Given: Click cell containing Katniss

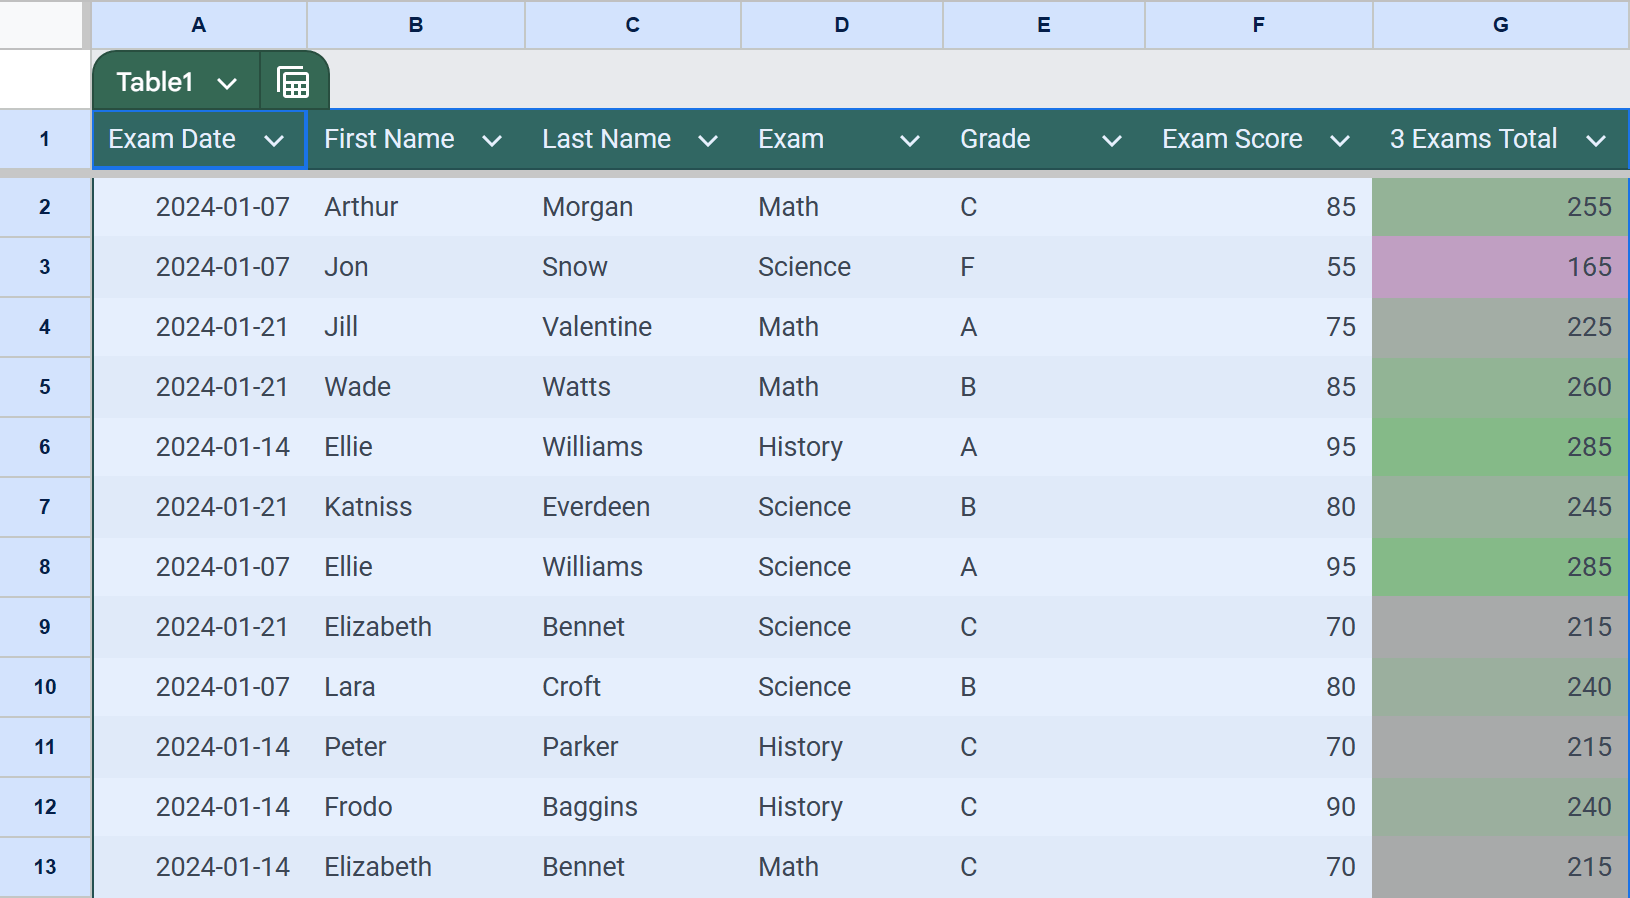Looking at the screenshot, I should pyautogui.click(x=416, y=507).
